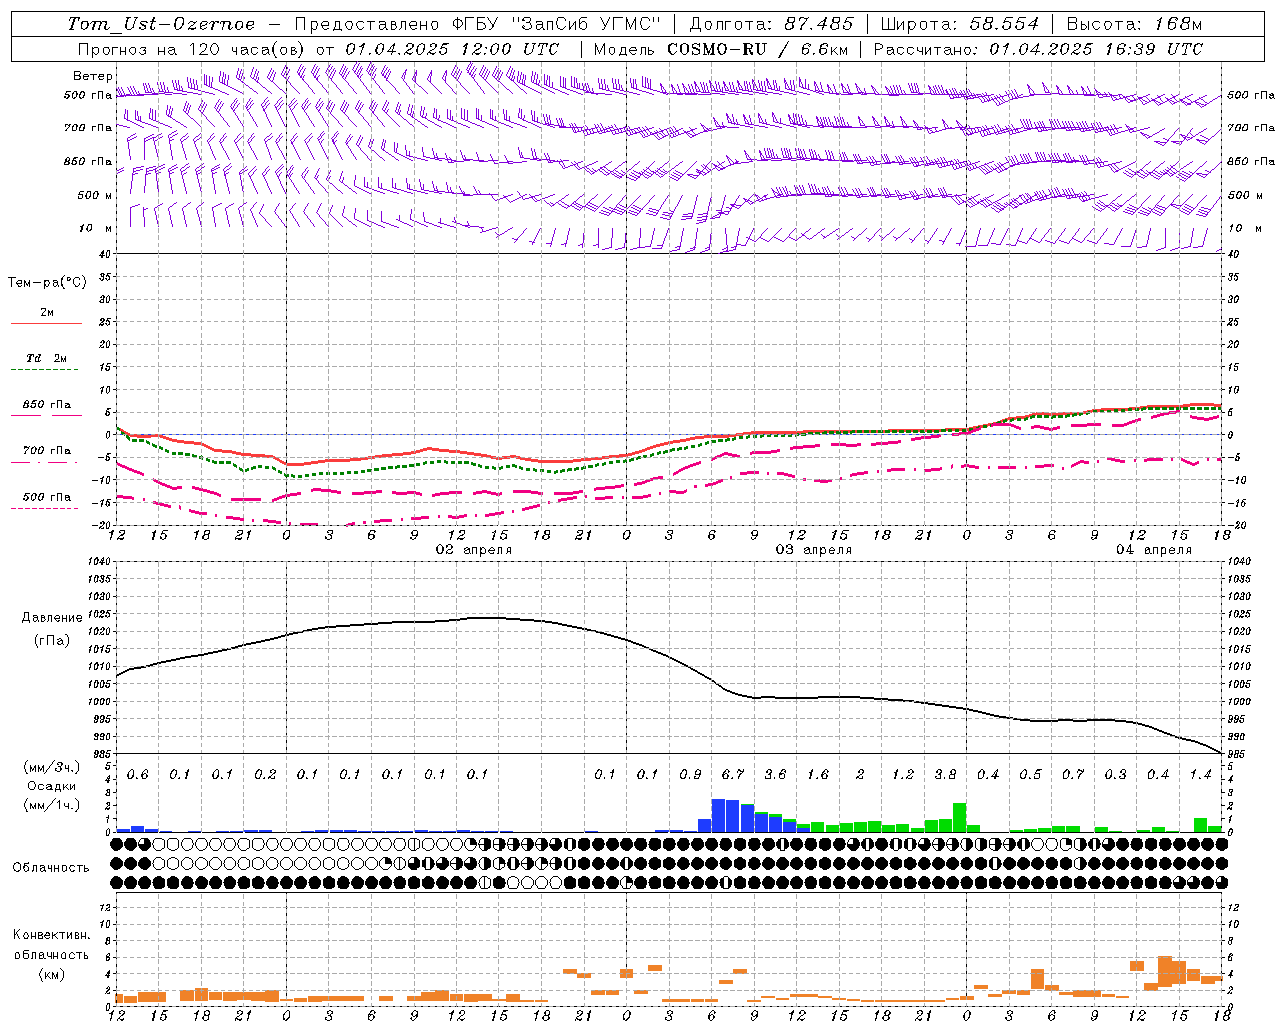This screenshot has height=1024, width=1280.
Task: Click '(км)' under convective cloudiness label
Action: point(51,974)
